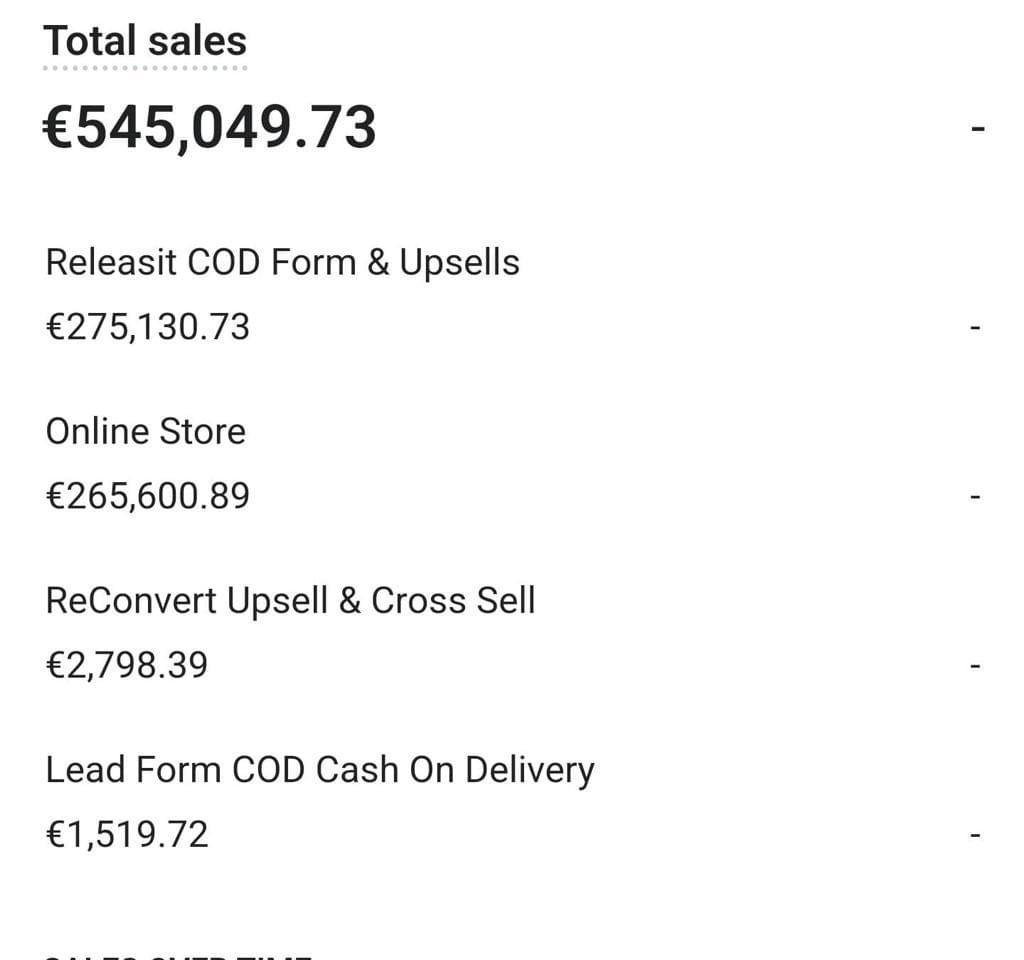Viewport: 1024px width, 960px height.
Task: Click the dotted underline beneath Total sales
Action: 145,67
